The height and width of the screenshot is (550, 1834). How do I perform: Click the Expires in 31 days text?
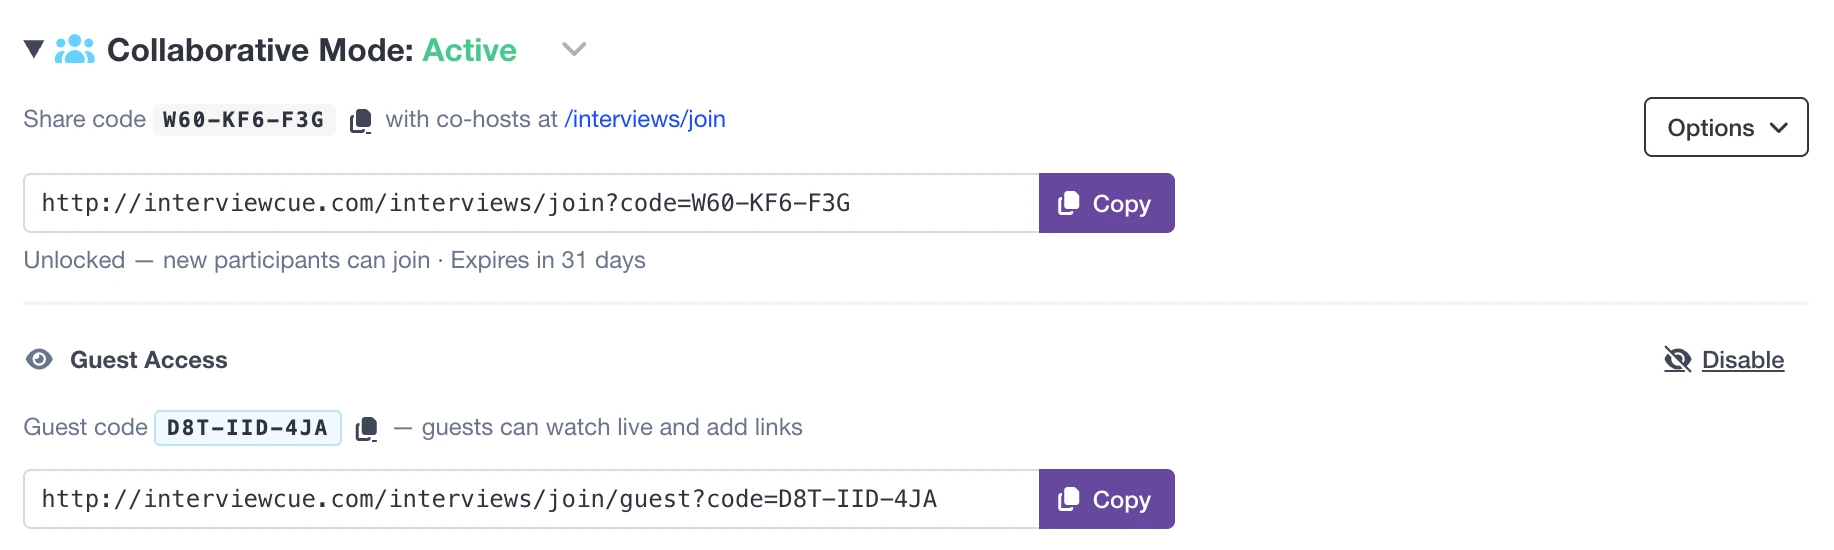click(548, 260)
